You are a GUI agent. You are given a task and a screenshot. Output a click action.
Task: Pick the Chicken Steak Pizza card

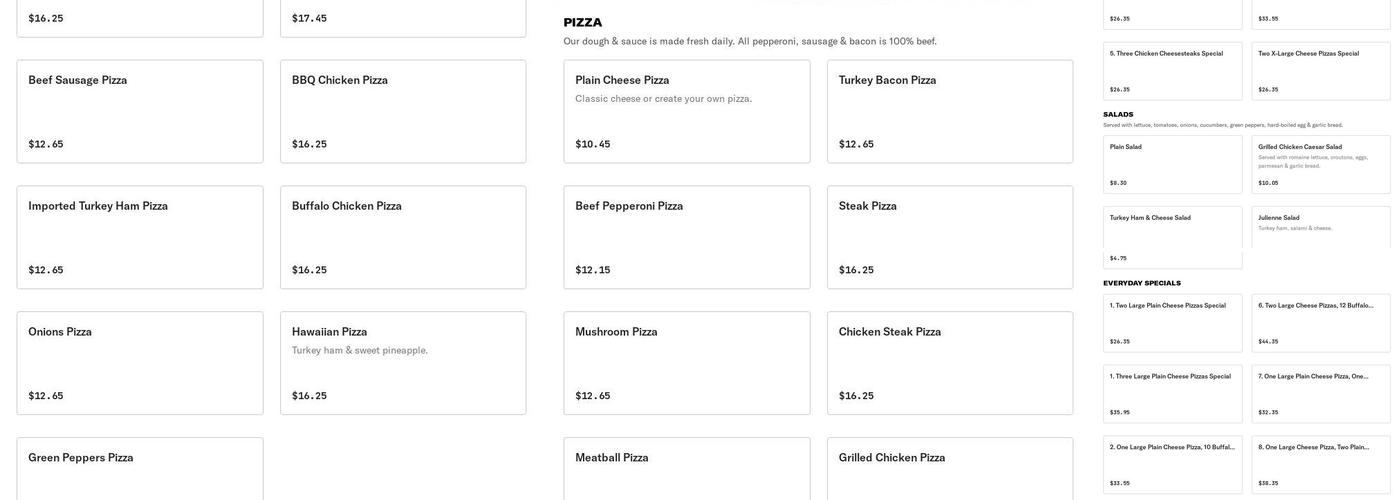pos(950,363)
